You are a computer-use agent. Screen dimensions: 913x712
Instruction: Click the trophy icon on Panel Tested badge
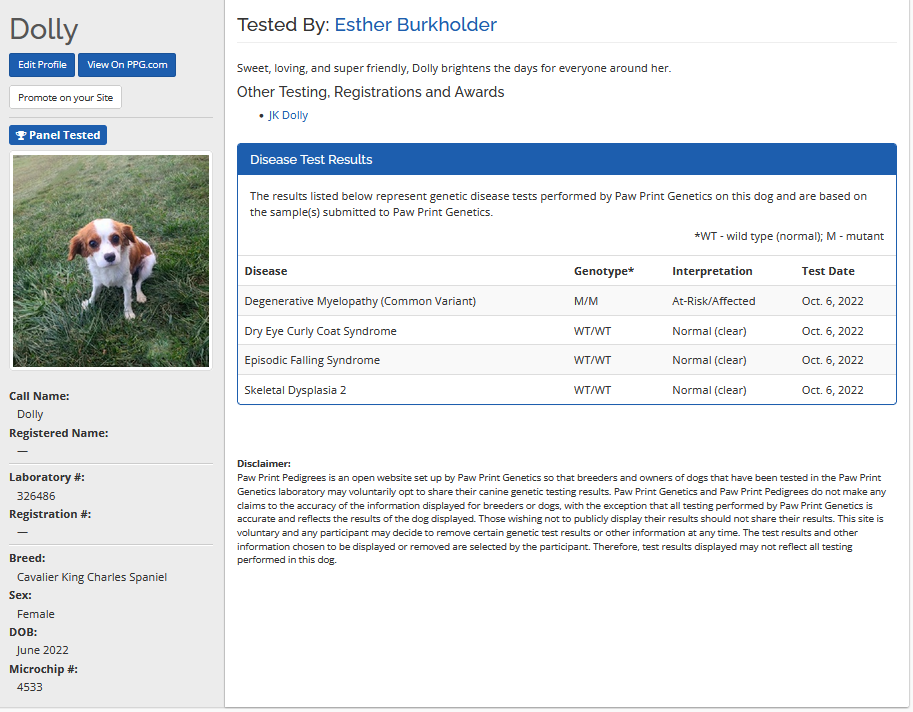(21, 135)
